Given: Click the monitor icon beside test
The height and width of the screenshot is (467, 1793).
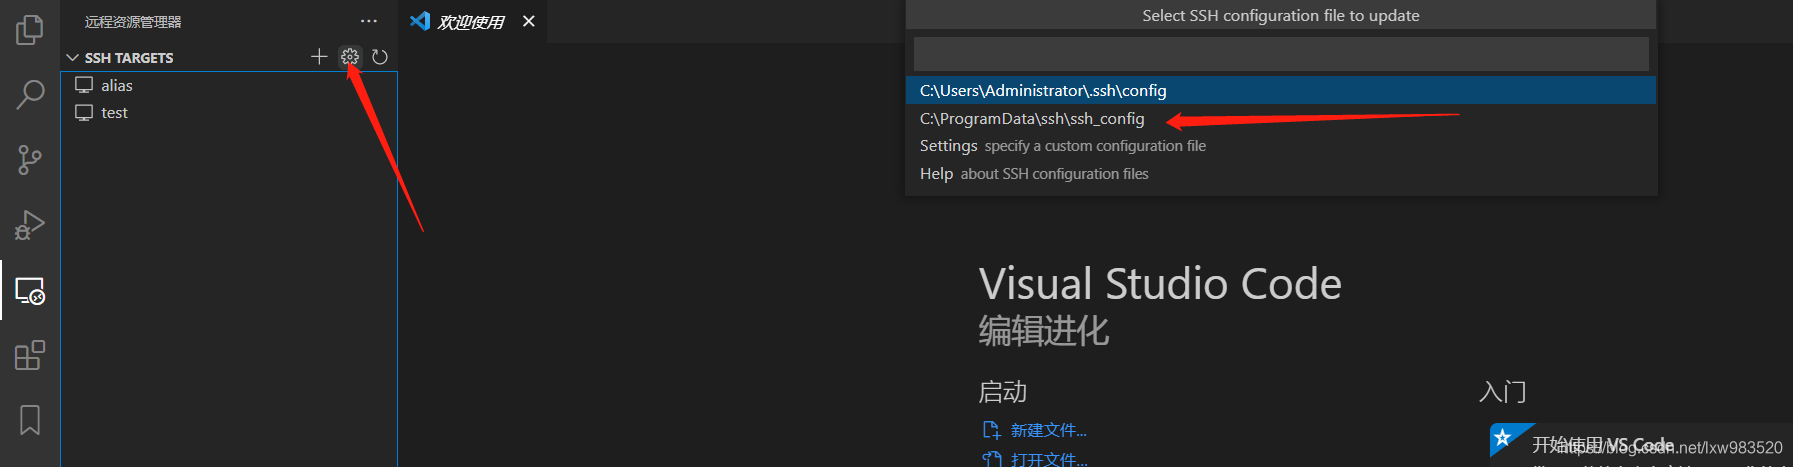Looking at the screenshot, I should click(84, 112).
